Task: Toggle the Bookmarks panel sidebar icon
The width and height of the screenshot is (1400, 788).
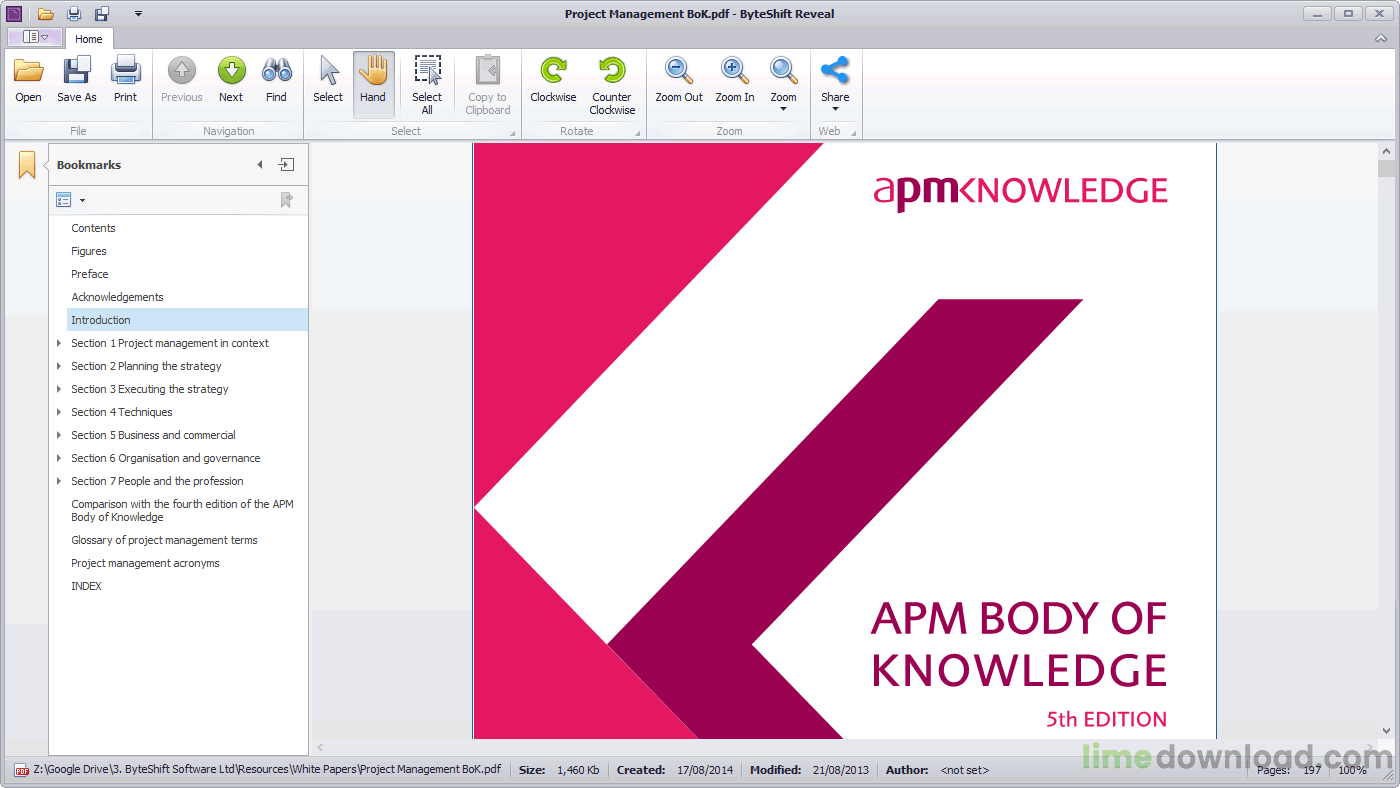Action: click(x=27, y=165)
